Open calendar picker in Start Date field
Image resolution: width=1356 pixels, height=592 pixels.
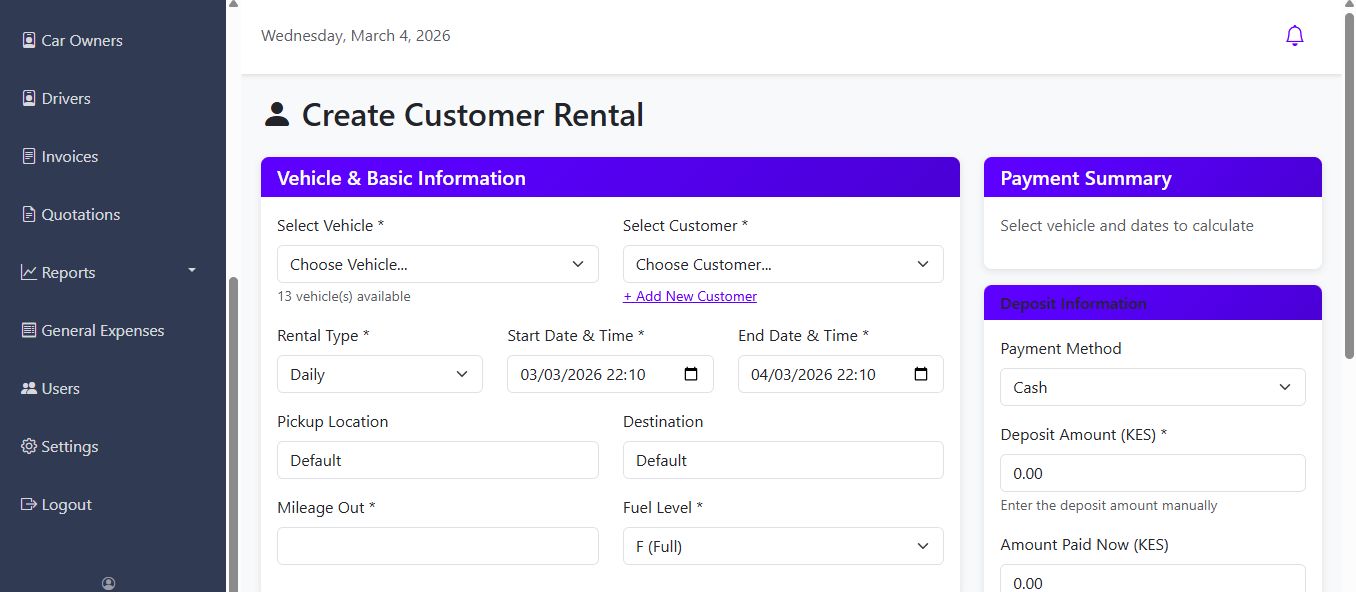tap(691, 374)
